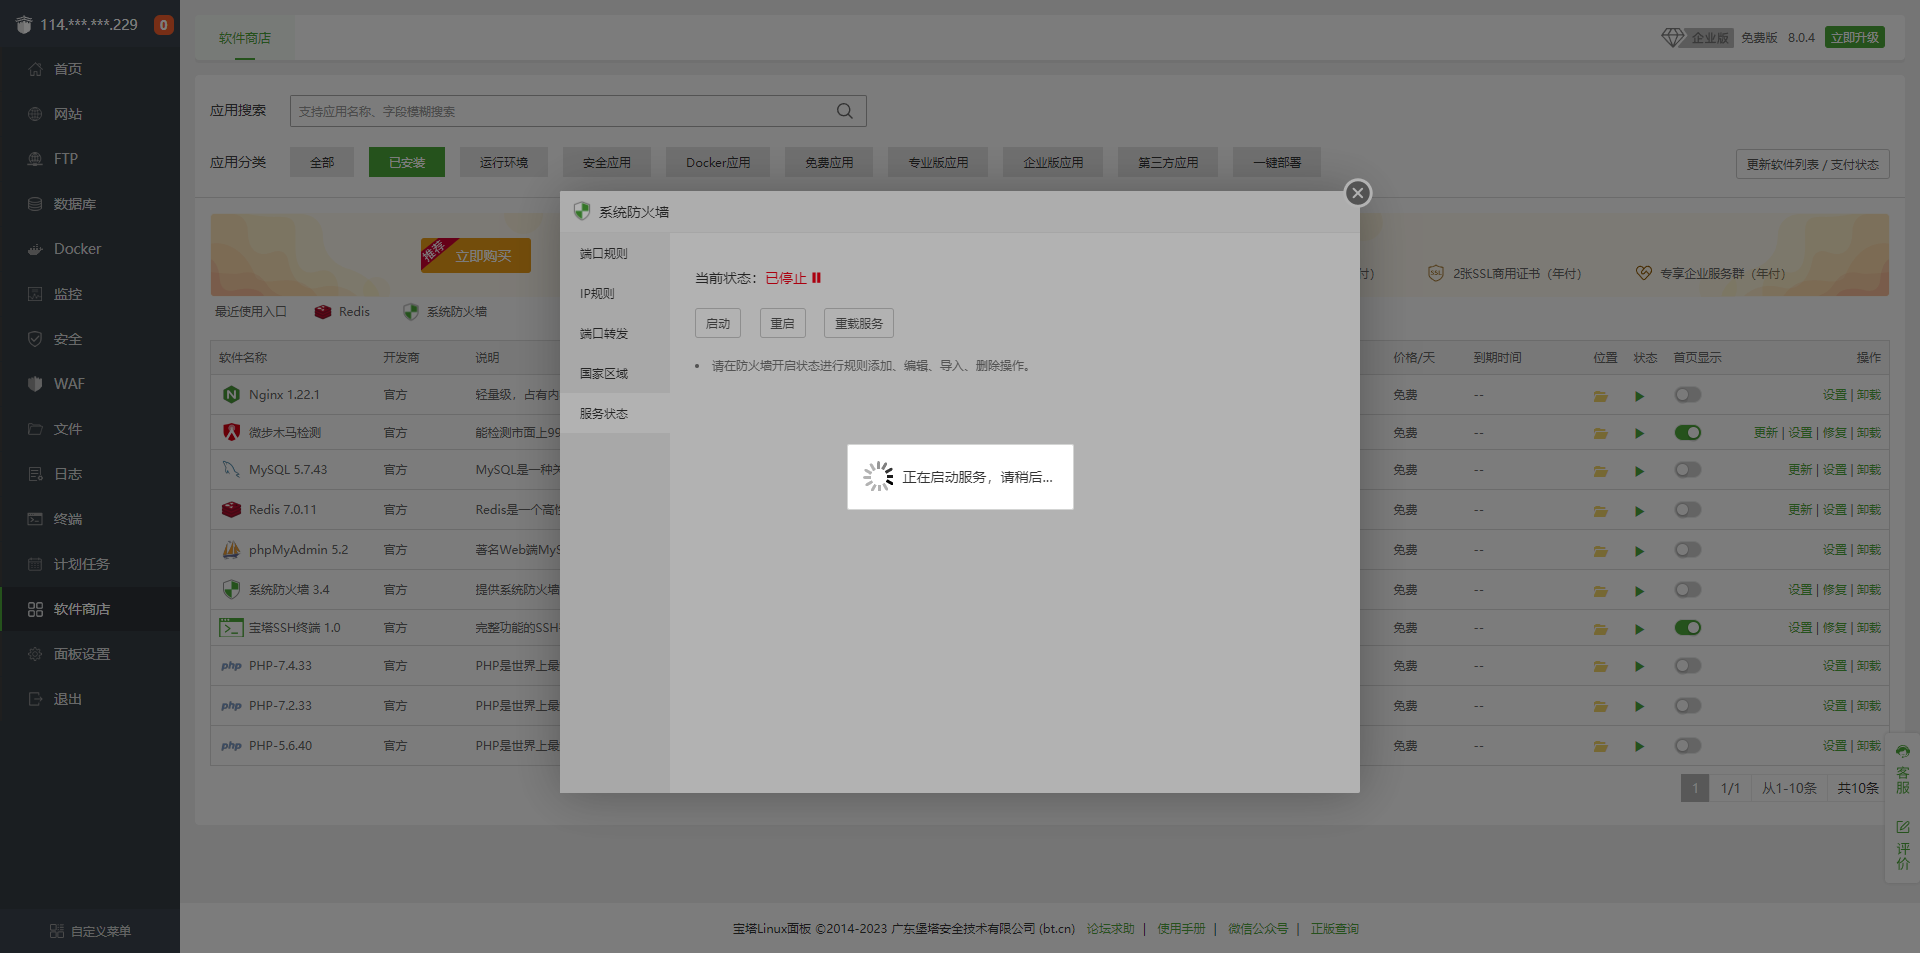The width and height of the screenshot is (1920, 953).
Task: Open folder location for Nginx row
Action: (1600, 396)
